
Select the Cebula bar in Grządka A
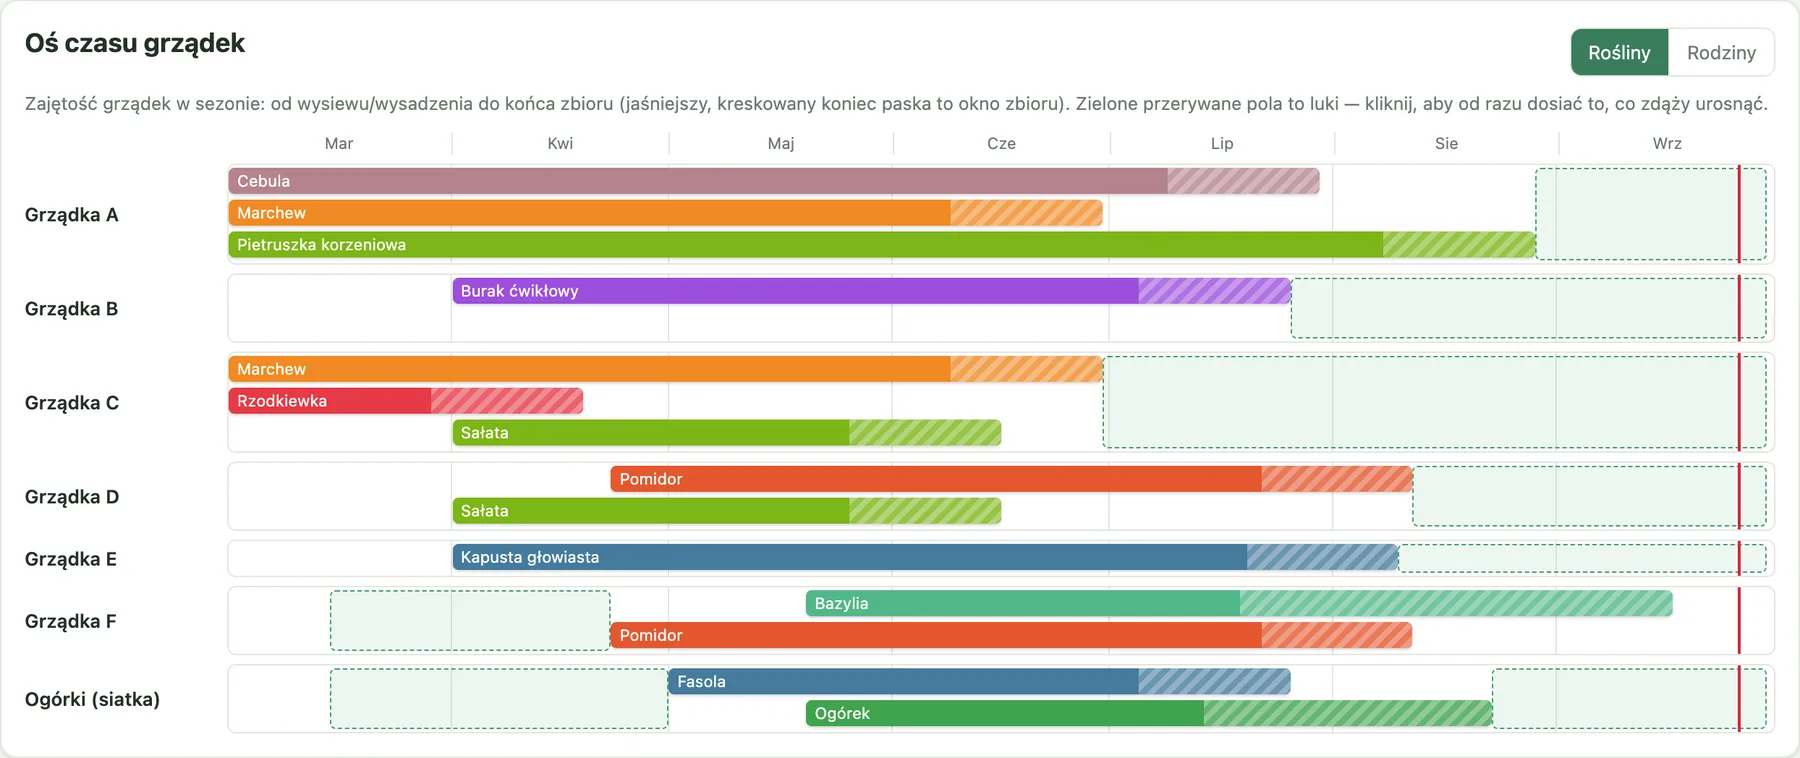click(x=774, y=181)
